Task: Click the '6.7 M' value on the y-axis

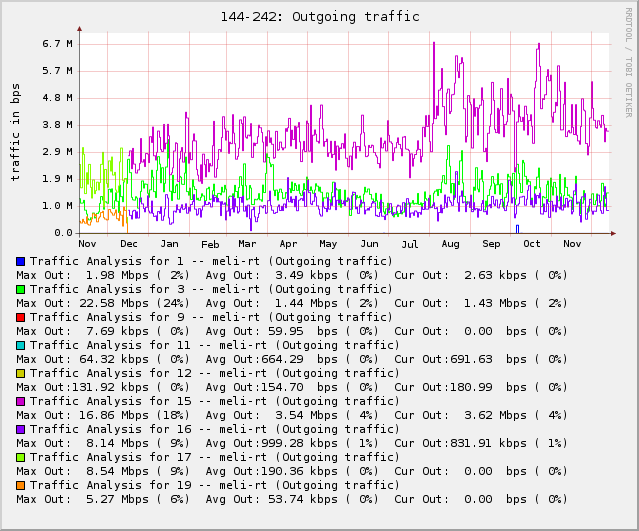Action: click(58, 44)
